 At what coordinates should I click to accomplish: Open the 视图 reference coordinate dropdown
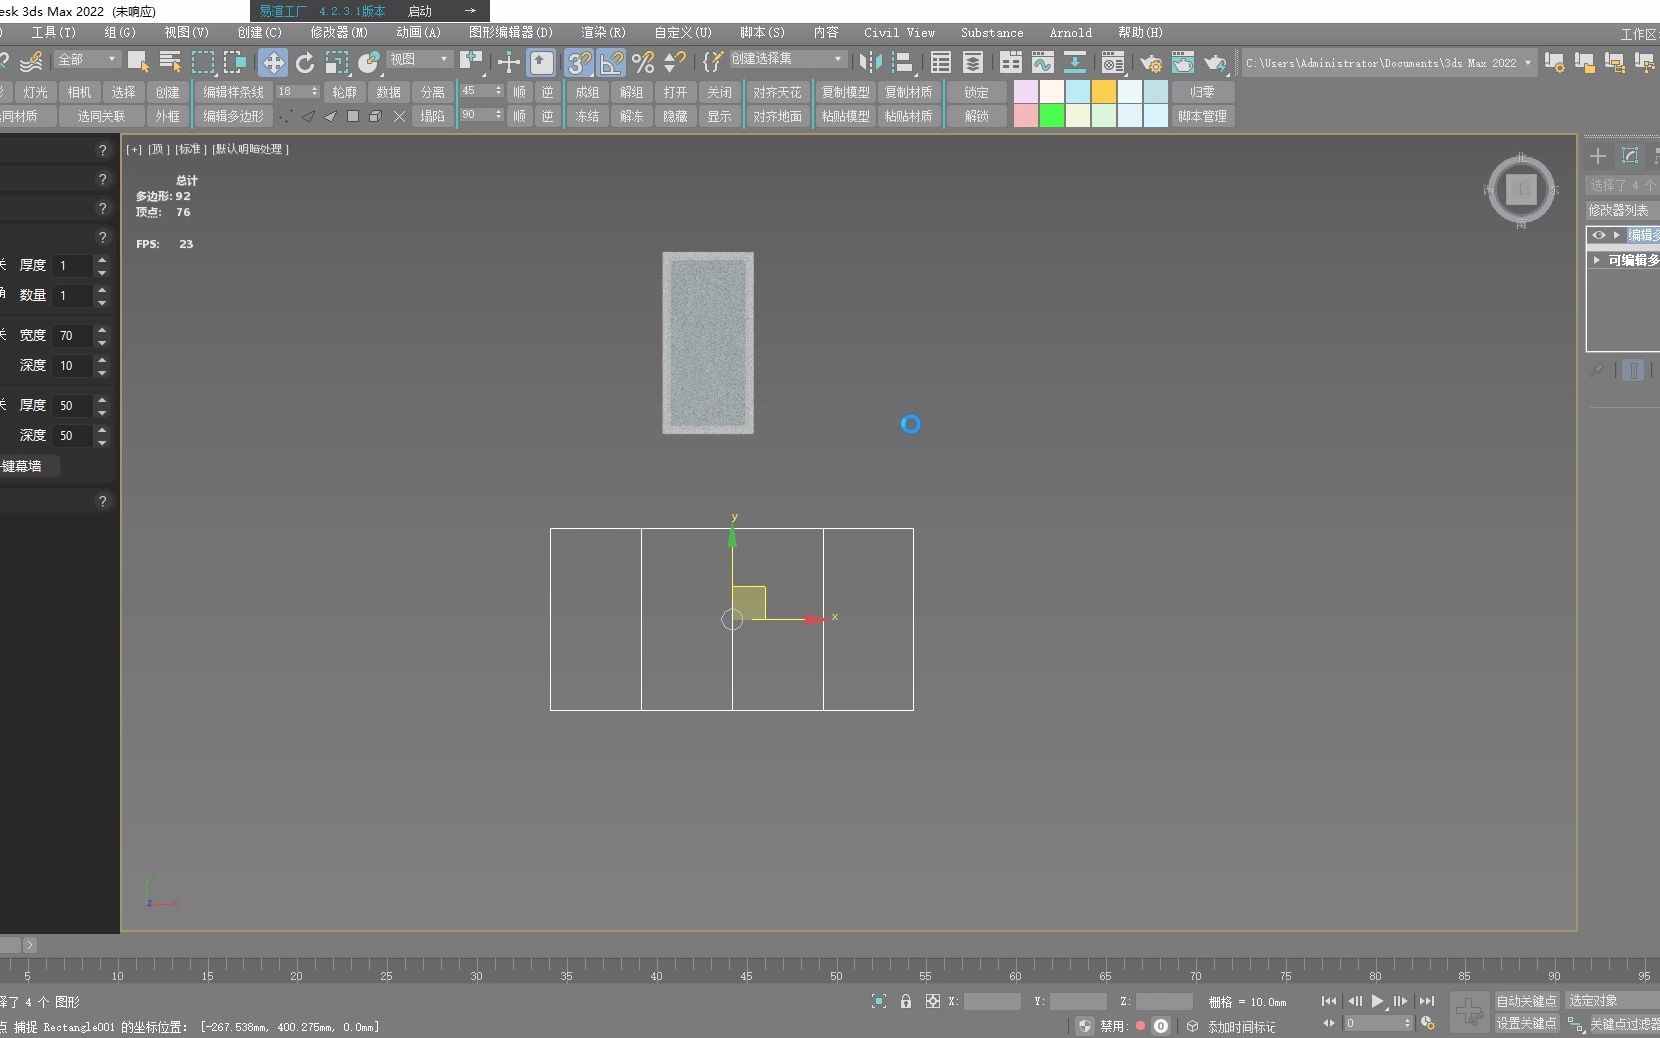[x=419, y=60]
